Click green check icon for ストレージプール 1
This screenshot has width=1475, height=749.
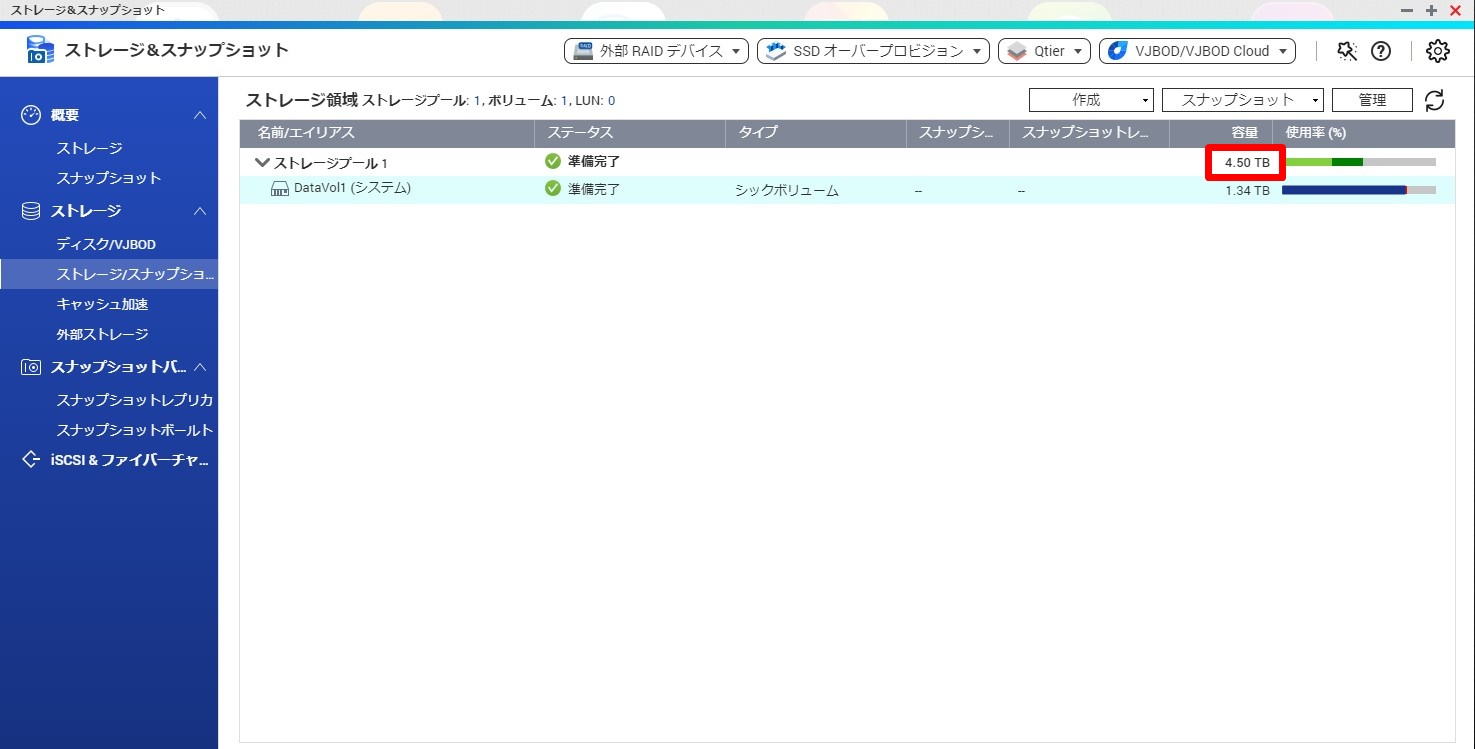coord(553,161)
